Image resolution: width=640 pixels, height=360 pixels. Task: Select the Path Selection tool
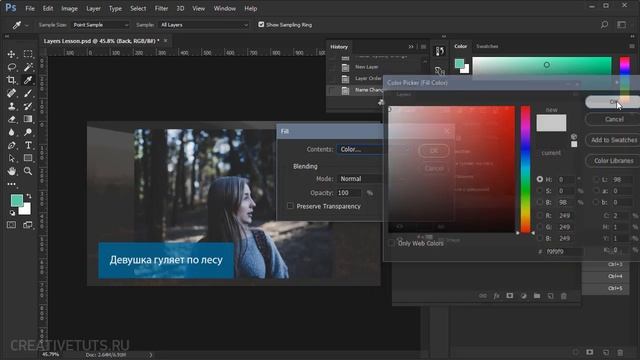pos(11,158)
